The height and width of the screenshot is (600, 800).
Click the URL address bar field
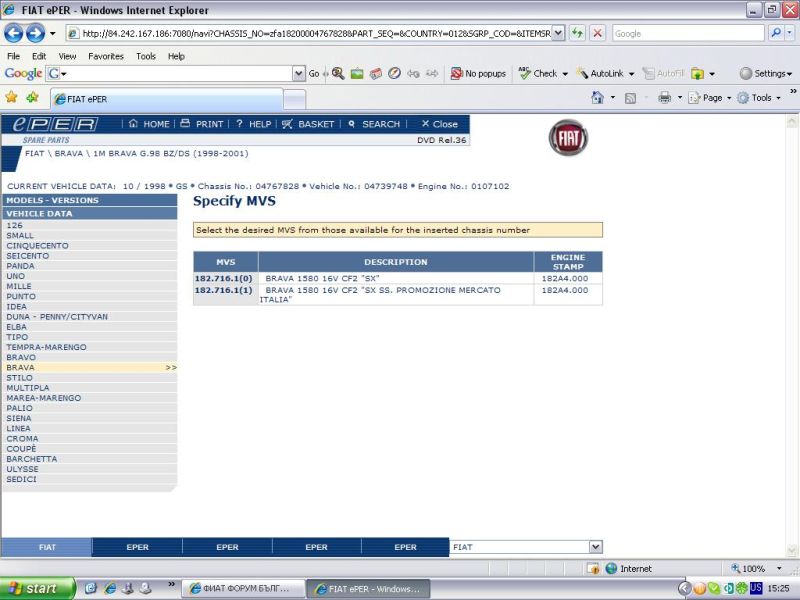pyautogui.click(x=310, y=33)
